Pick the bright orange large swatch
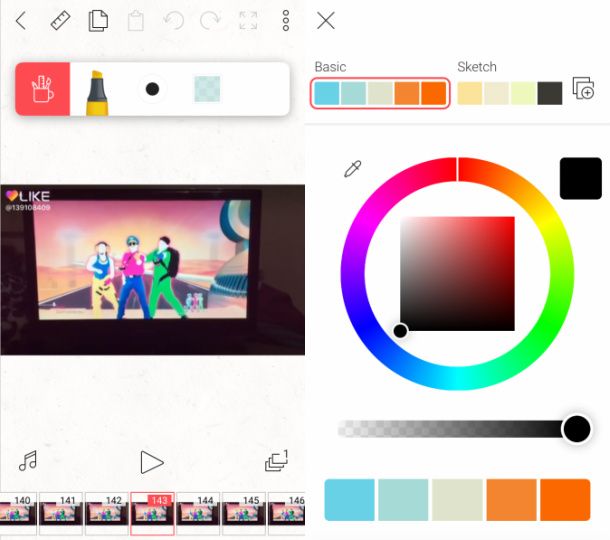The image size is (610, 540). click(x=565, y=500)
